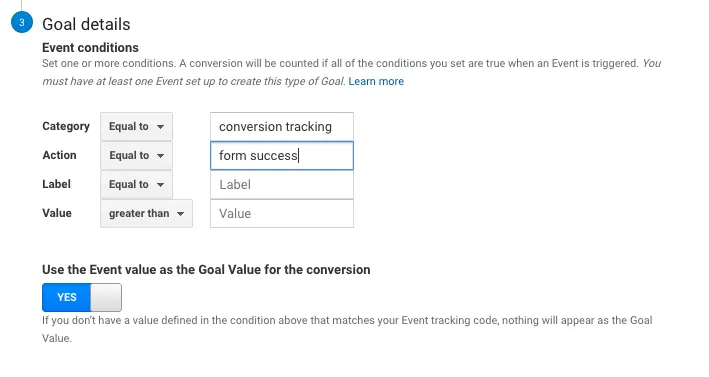Viewport: 709px width, 377px height.
Task: Click the Goal Value help text below the switch
Action: tap(347, 329)
